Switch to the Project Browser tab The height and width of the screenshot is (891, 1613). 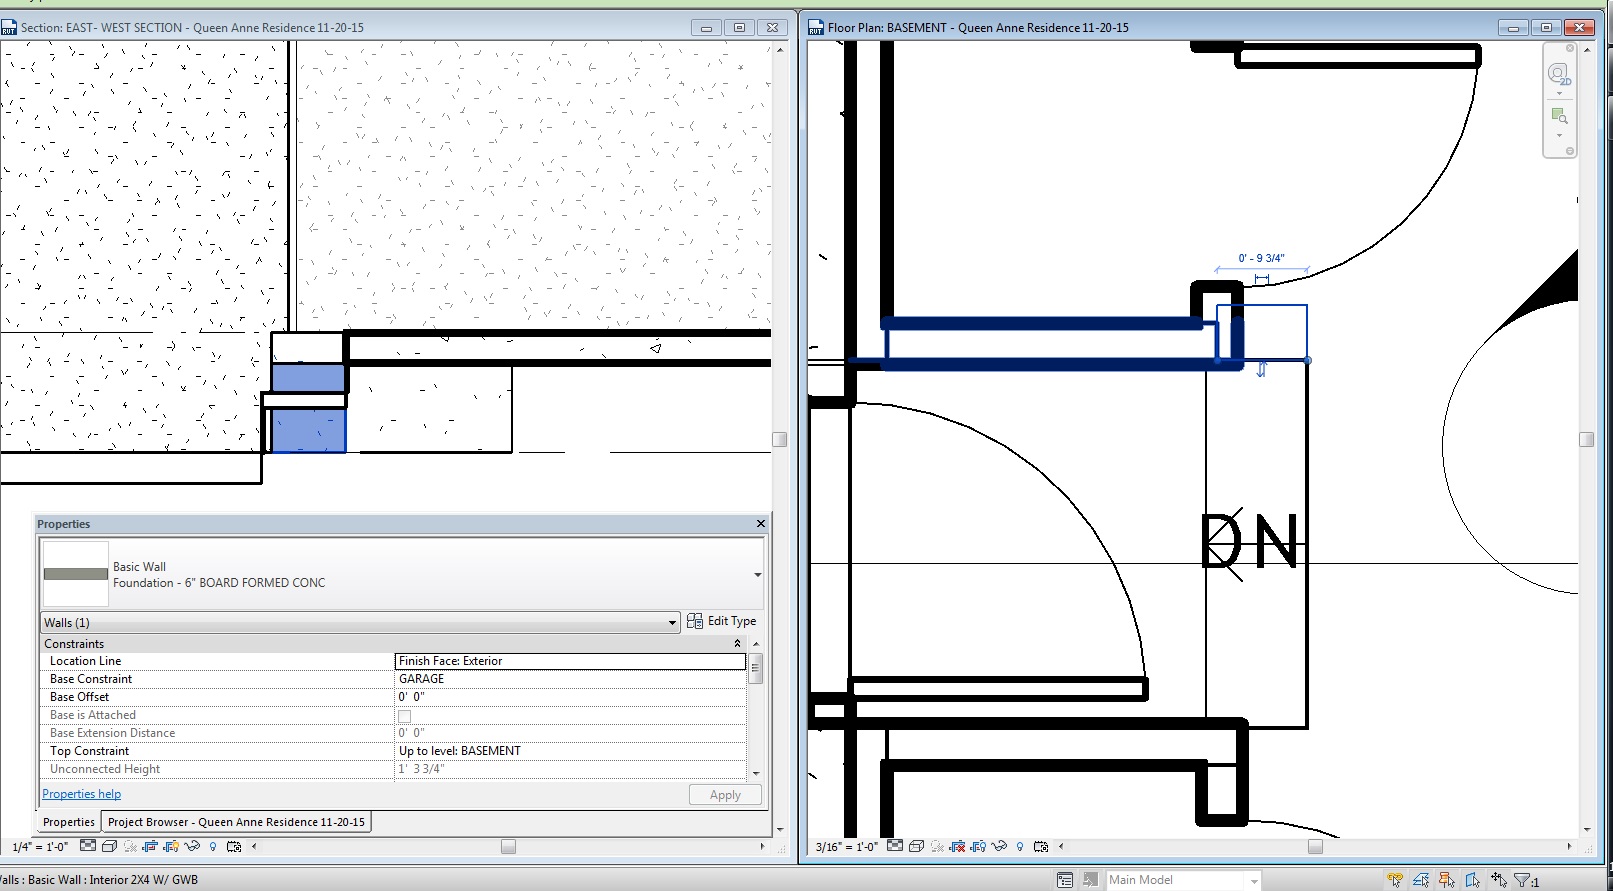click(236, 822)
